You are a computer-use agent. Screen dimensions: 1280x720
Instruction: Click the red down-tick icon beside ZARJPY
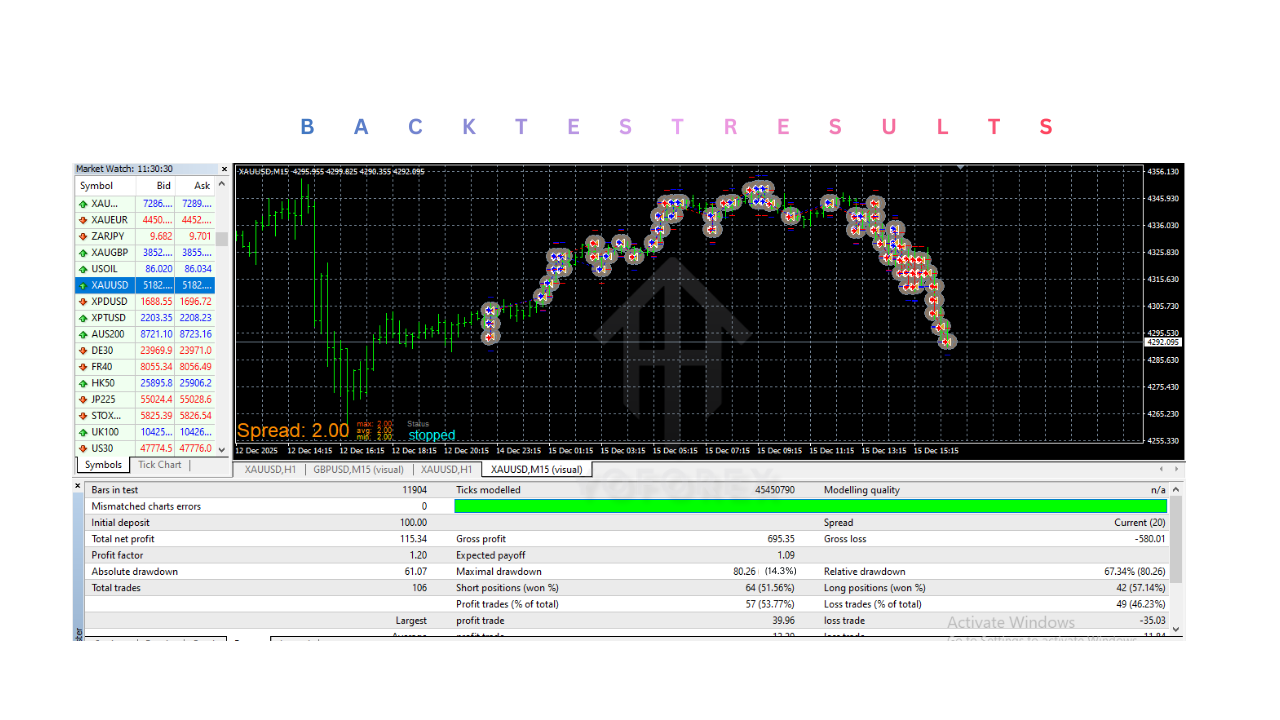(81, 236)
